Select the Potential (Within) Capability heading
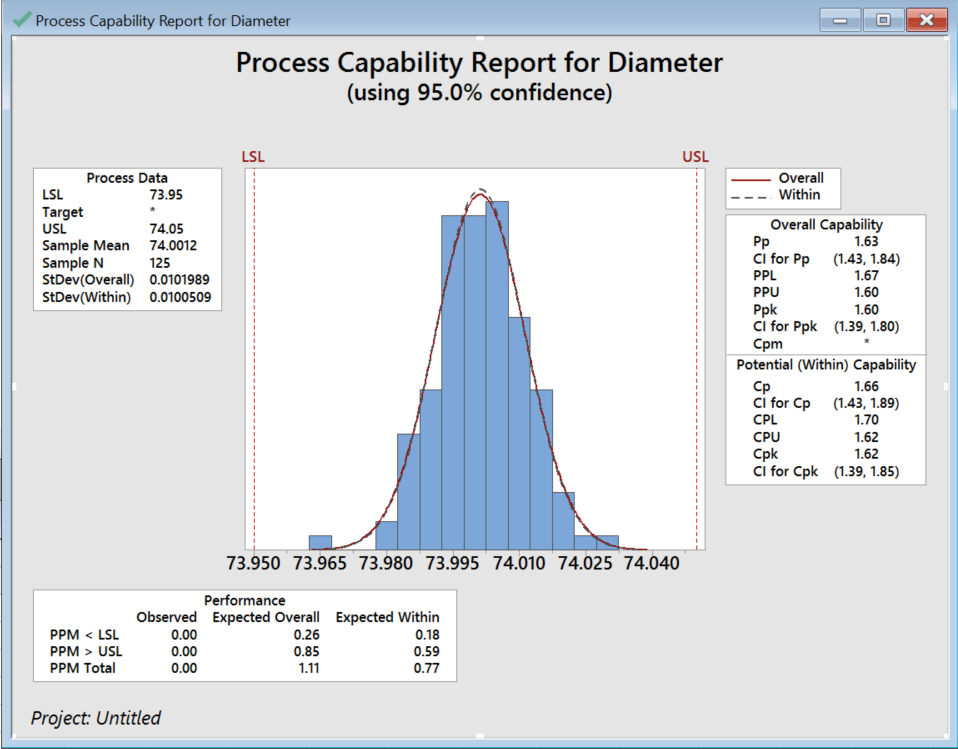This screenshot has height=749, width=958. (826, 365)
